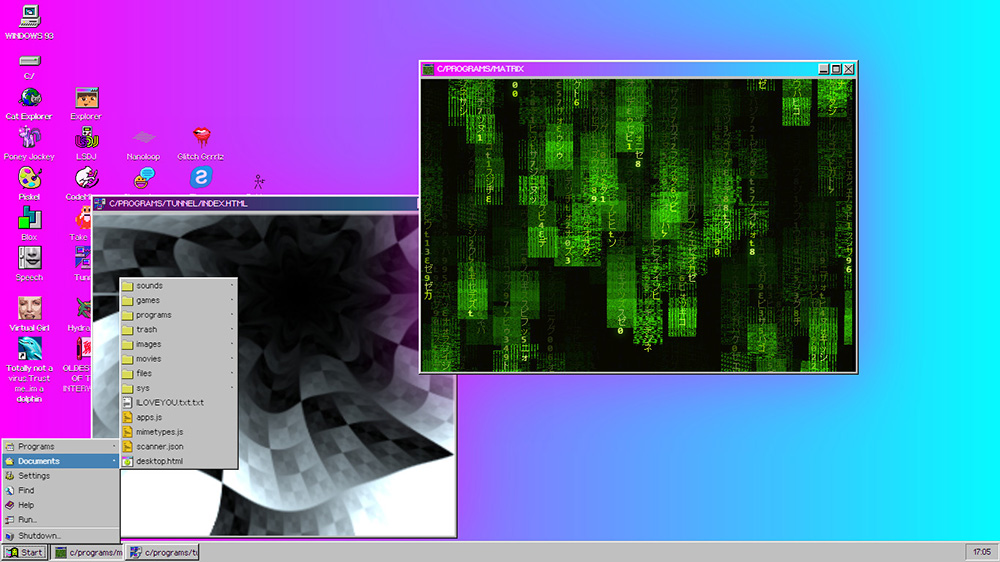Minimize the Matrix window

[823, 69]
